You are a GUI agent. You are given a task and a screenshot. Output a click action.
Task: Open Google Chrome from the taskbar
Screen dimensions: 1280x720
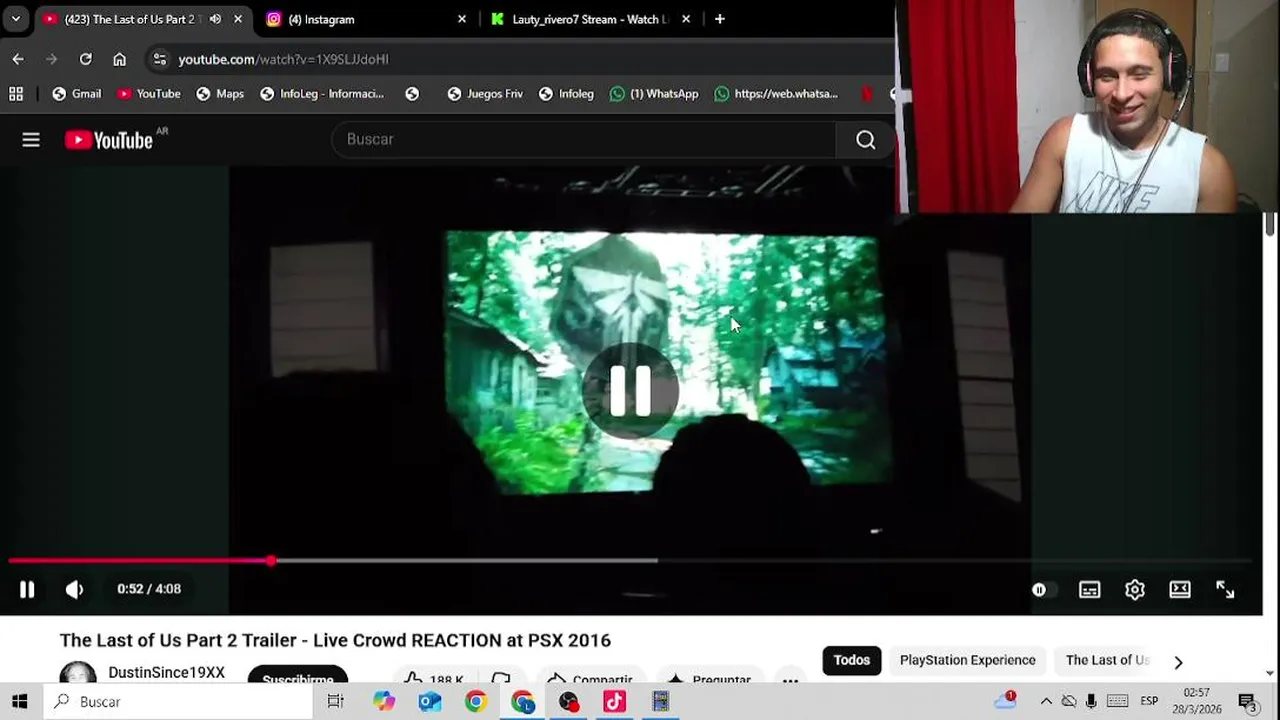[476, 702]
